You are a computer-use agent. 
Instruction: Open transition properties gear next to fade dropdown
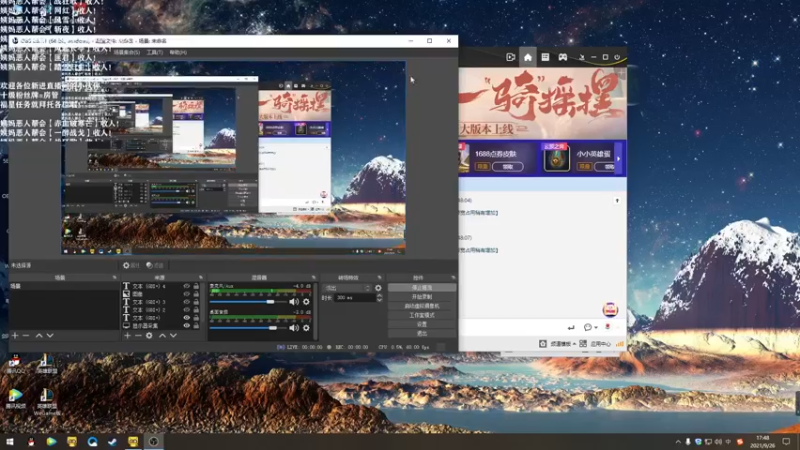(x=378, y=288)
